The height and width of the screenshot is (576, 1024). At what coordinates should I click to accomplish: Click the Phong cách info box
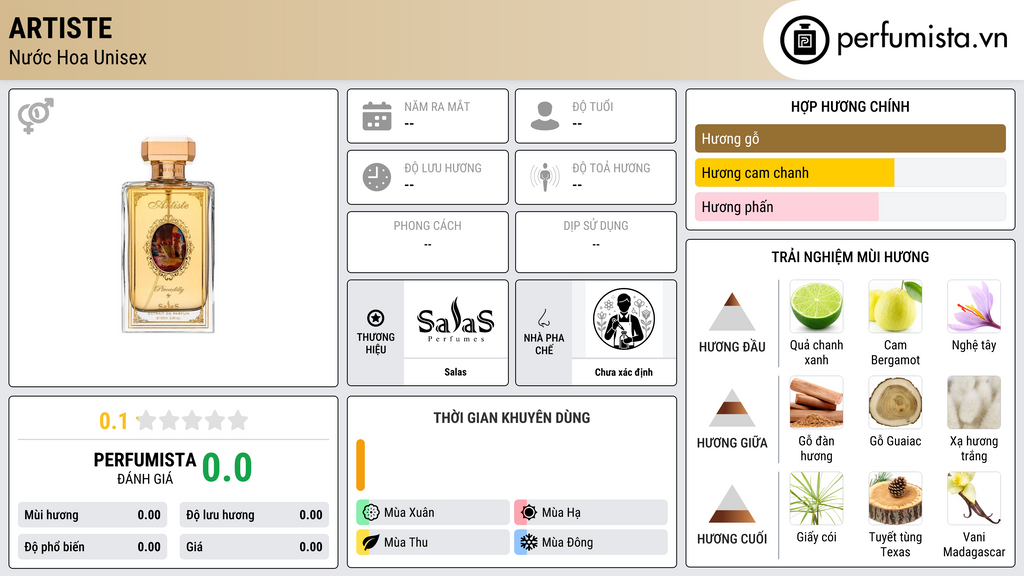(428, 242)
